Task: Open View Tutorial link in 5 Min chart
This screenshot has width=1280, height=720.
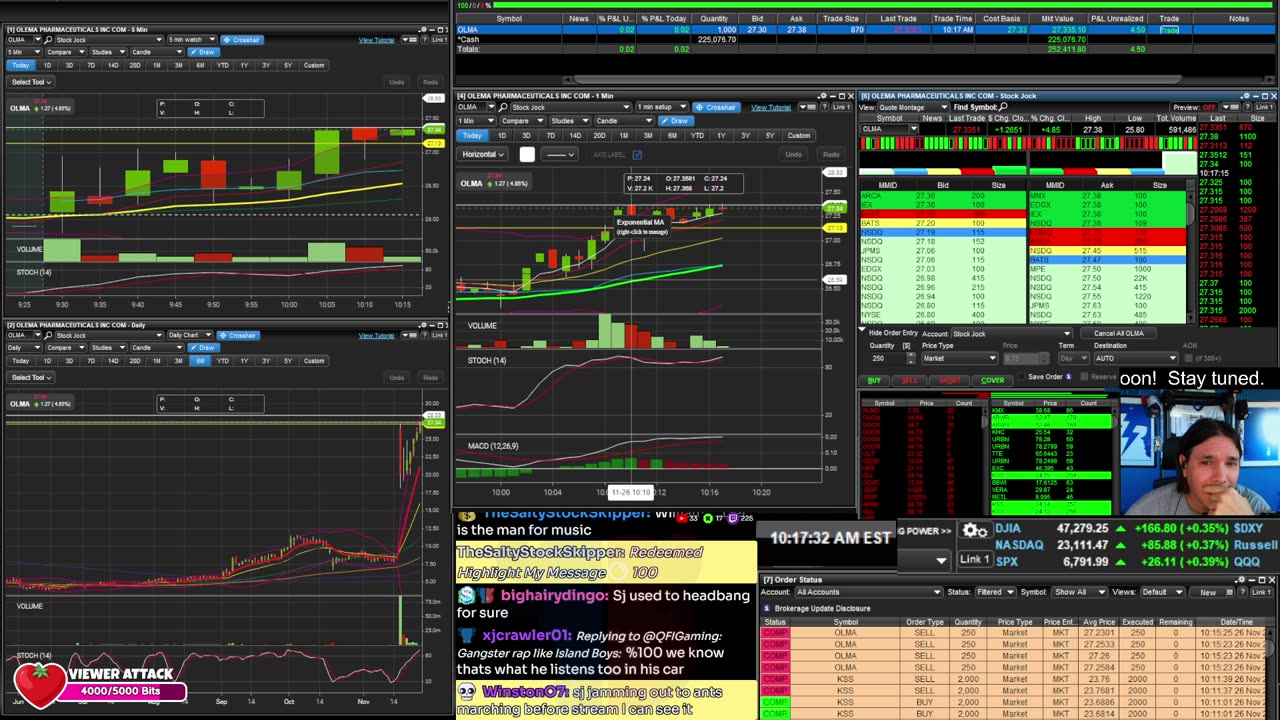Action: coord(376,40)
